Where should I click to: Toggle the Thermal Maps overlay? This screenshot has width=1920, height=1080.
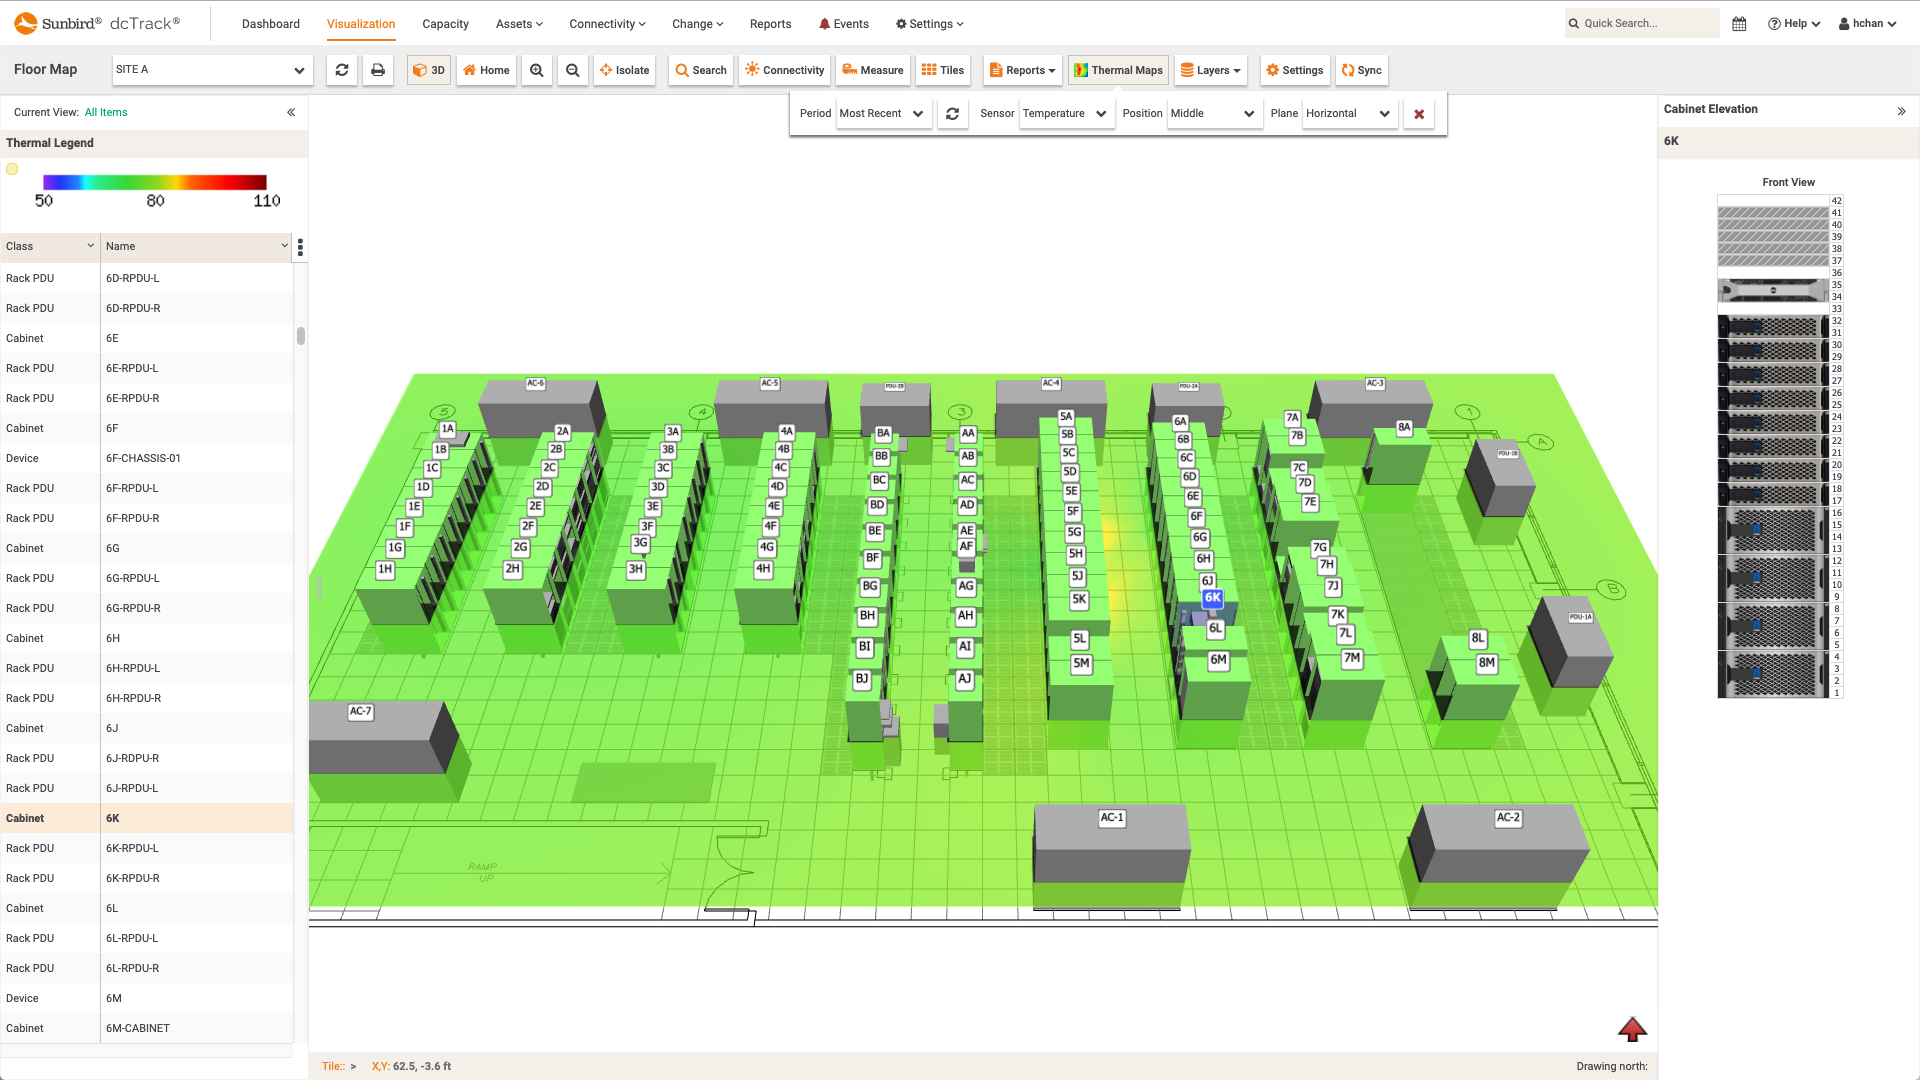1118,70
